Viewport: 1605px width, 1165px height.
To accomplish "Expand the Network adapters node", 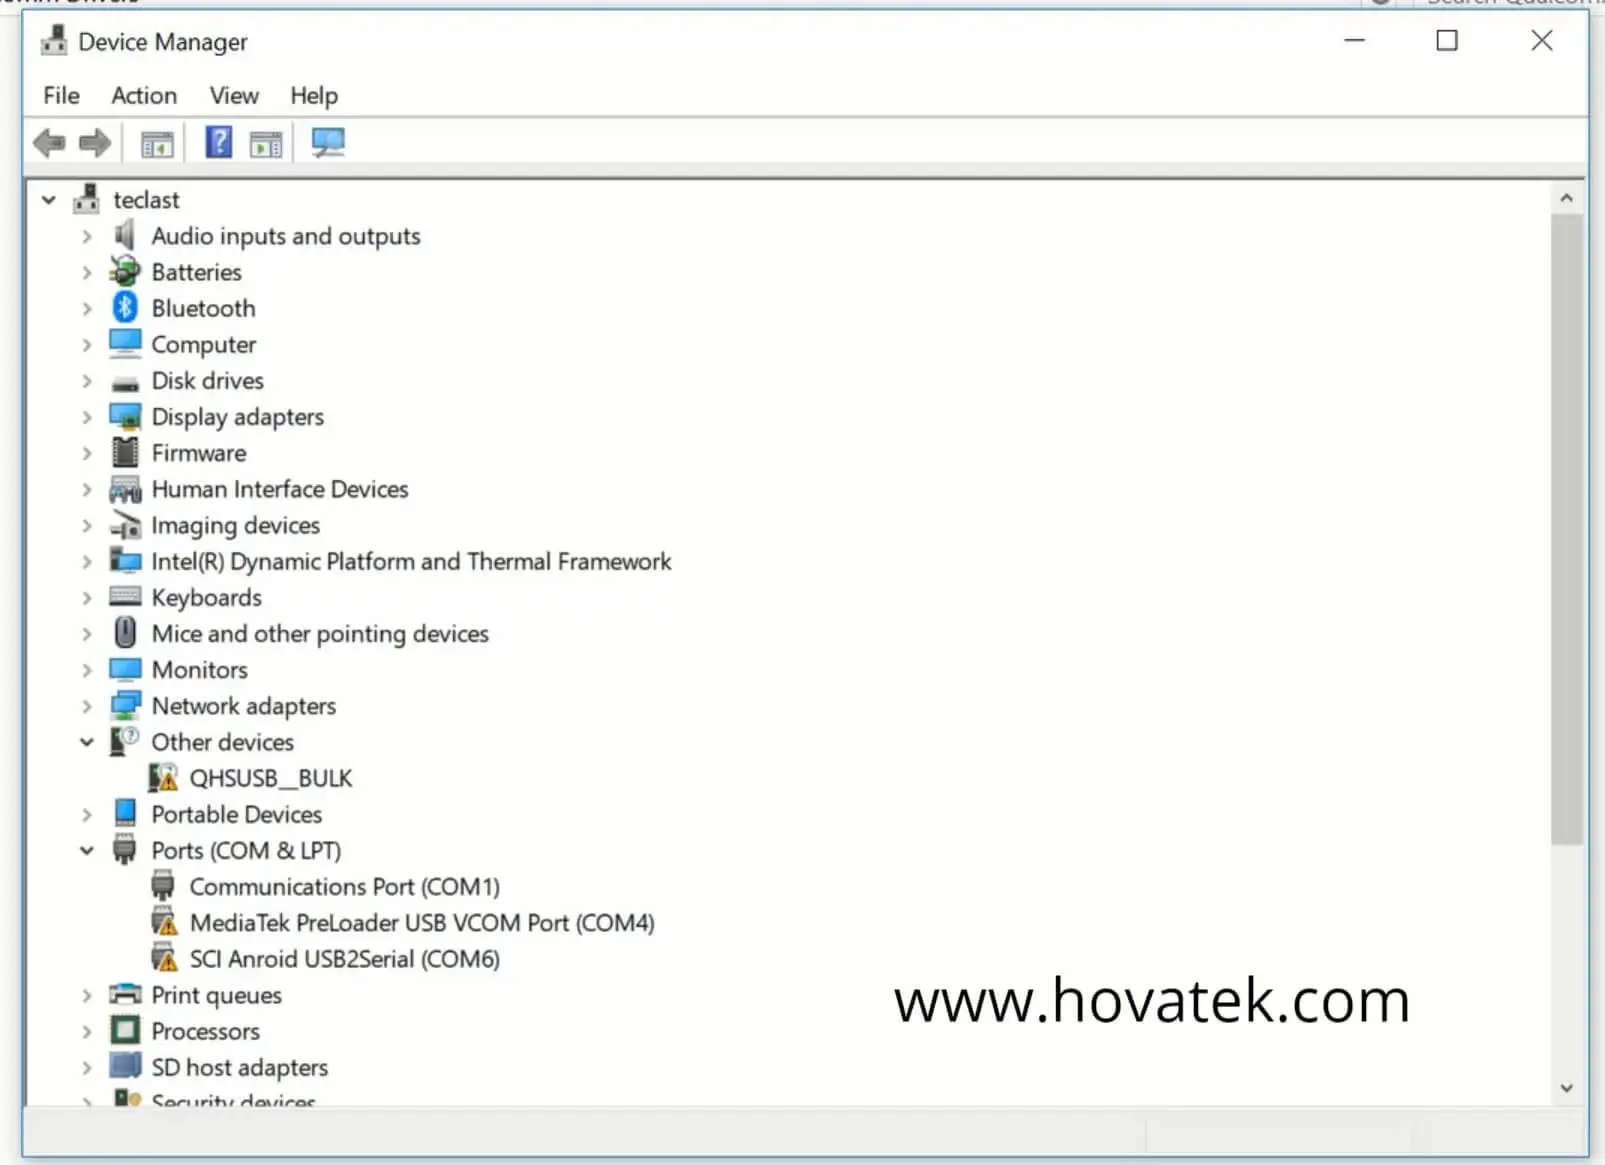I will click(x=87, y=706).
